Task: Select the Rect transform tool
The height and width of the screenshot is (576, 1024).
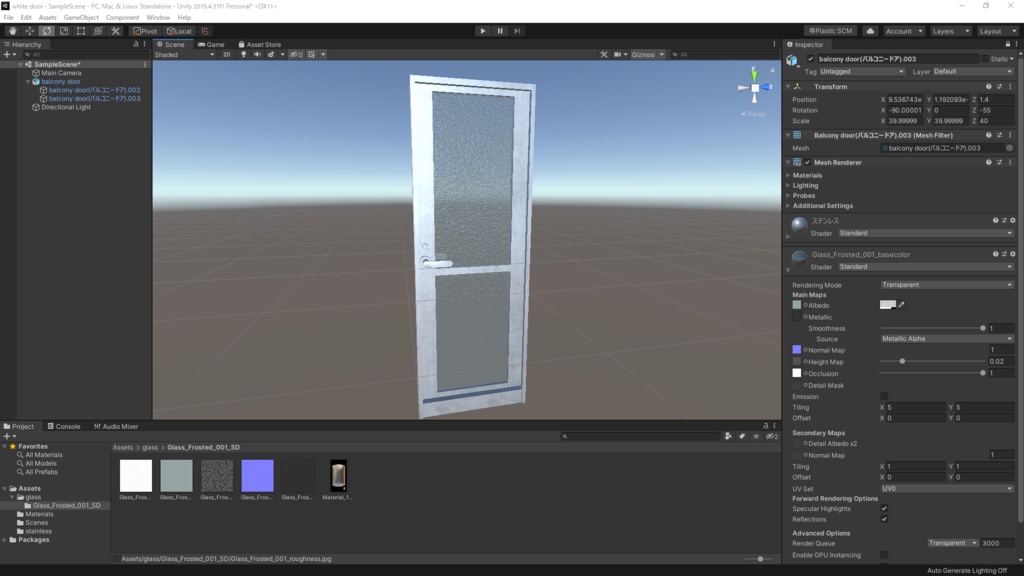Action: click(x=80, y=31)
